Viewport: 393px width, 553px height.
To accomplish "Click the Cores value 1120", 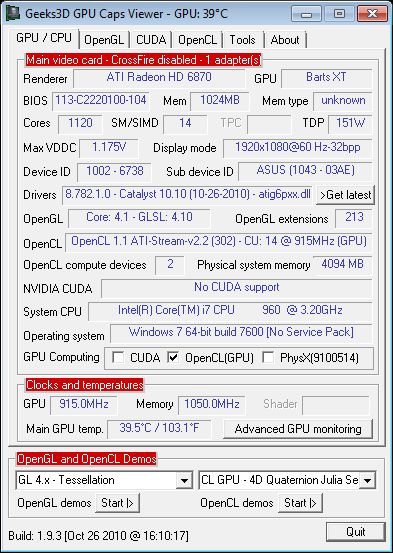I will tap(80, 123).
